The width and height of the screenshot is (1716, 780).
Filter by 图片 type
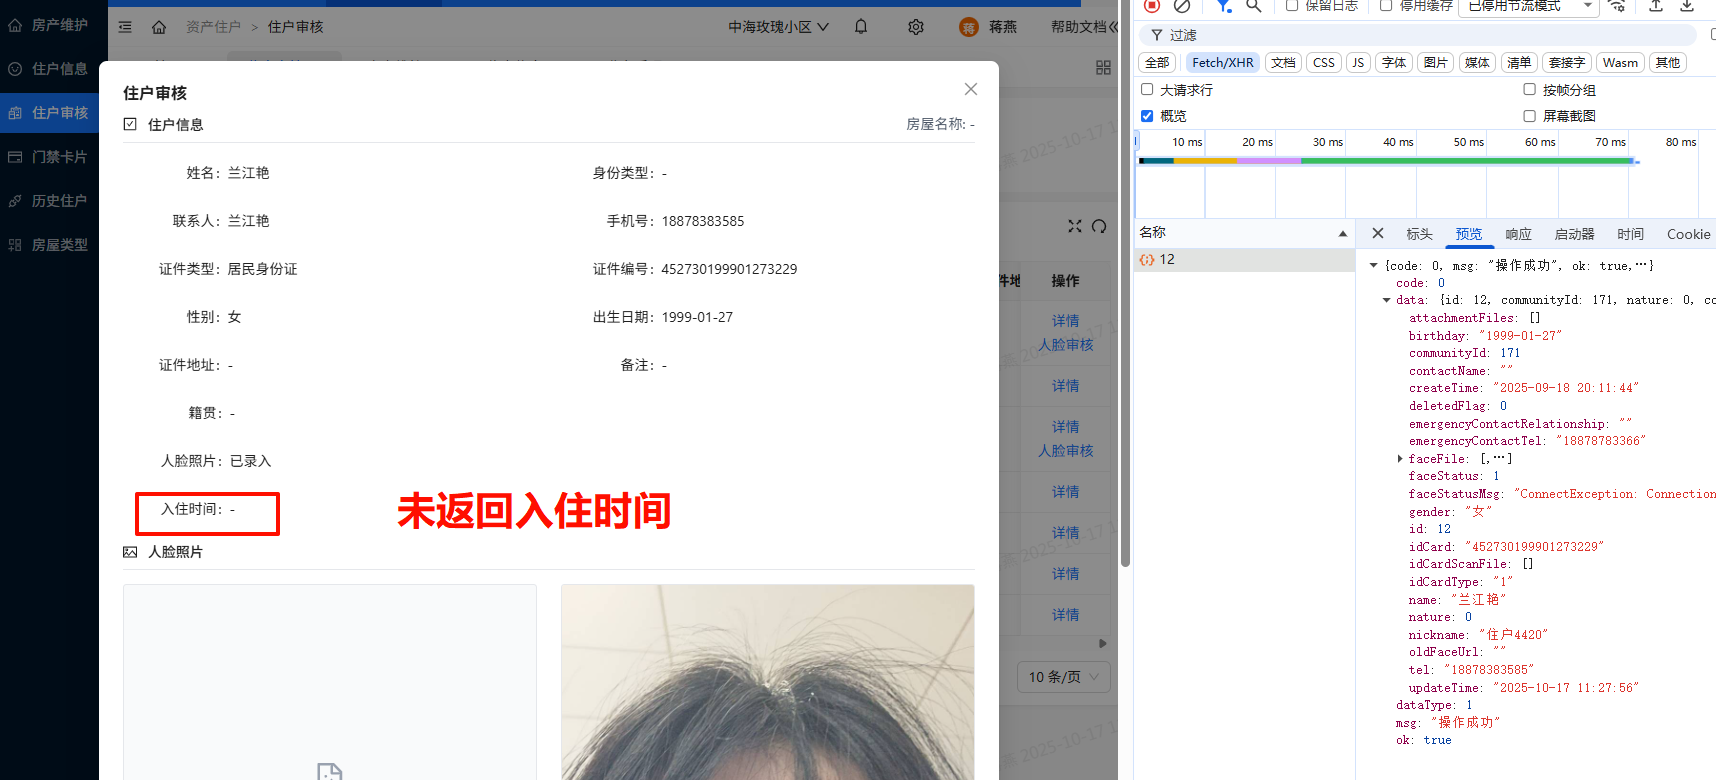pos(1436,62)
